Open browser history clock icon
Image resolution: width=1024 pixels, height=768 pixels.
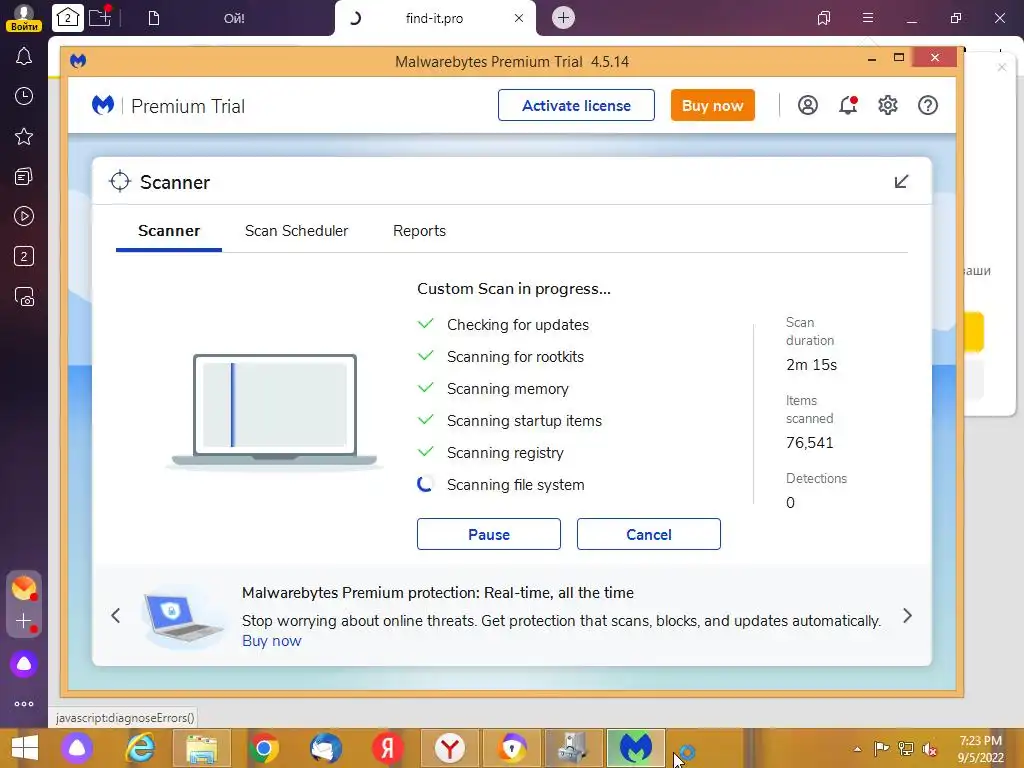point(24,97)
